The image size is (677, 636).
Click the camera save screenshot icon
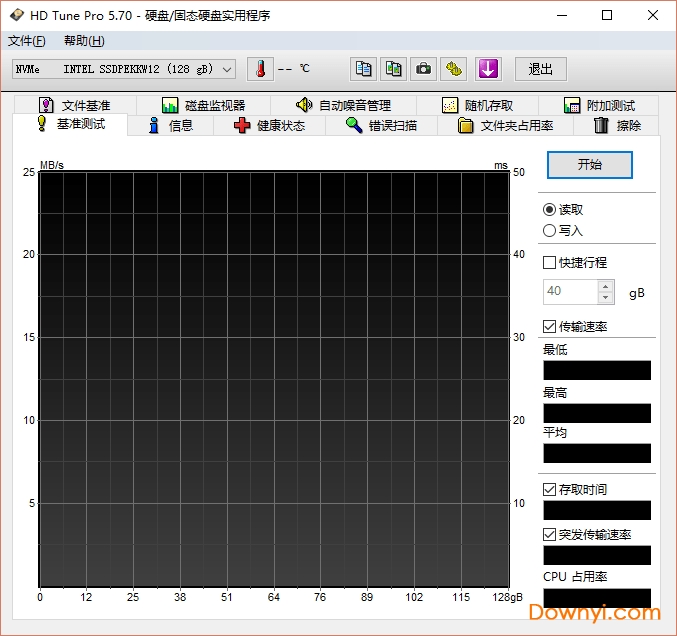tap(424, 69)
